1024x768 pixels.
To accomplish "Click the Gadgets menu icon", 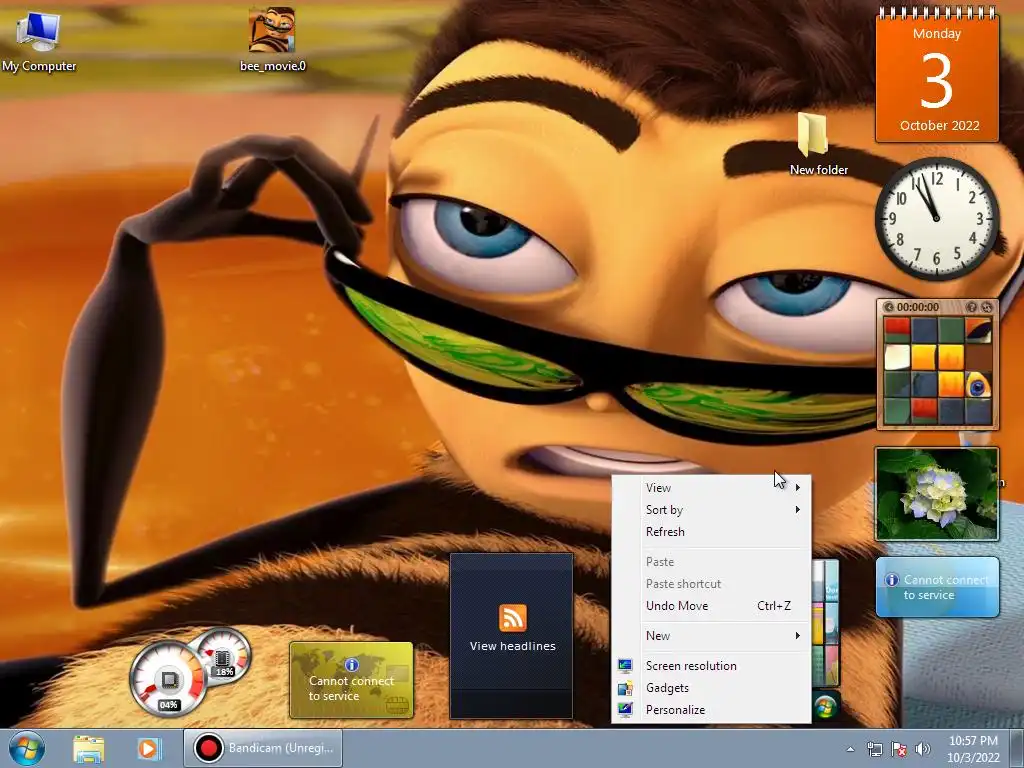I will (x=625, y=688).
